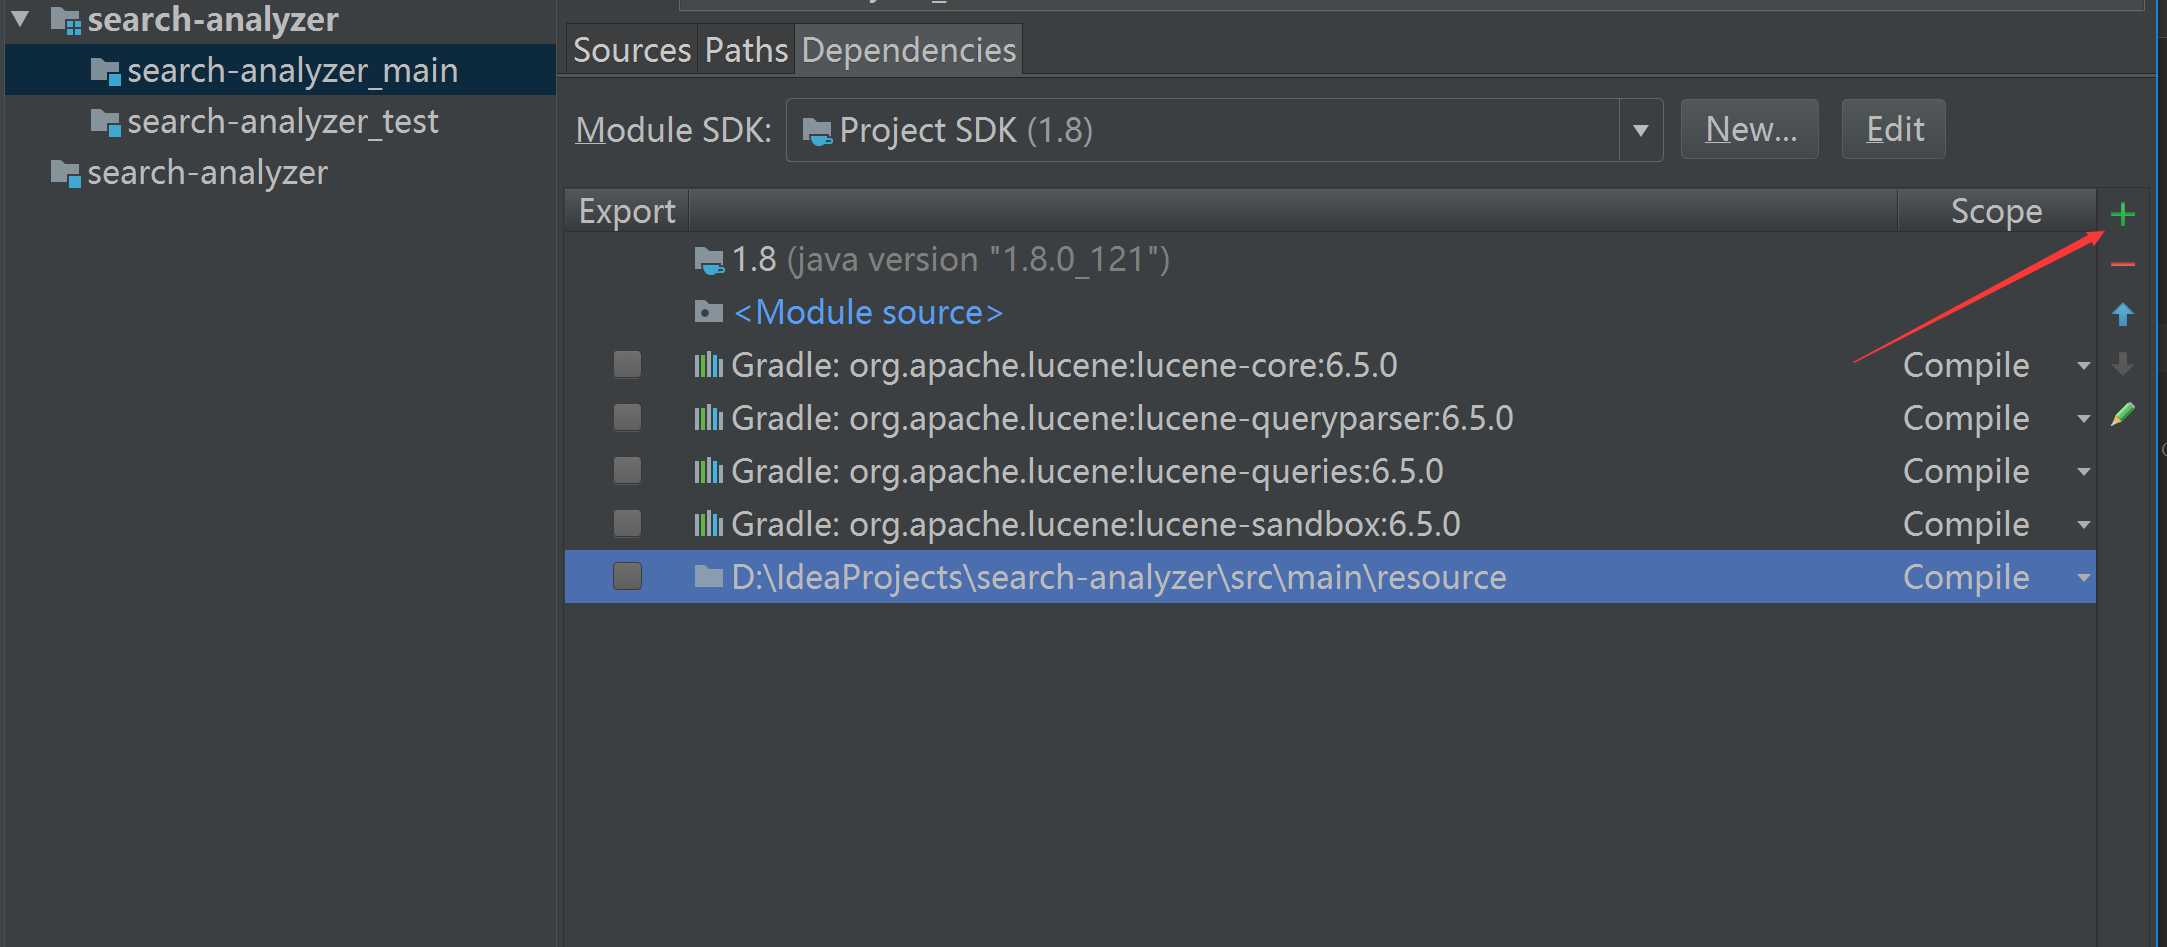Select the lucene-sandbox:6.5.0 dependency row

(1330, 524)
